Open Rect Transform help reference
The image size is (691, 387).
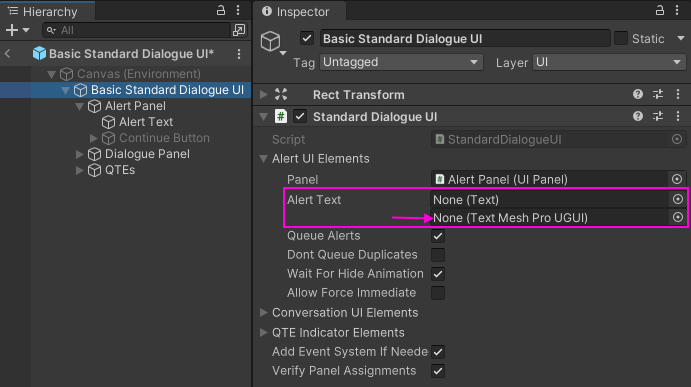click(638, 94)
